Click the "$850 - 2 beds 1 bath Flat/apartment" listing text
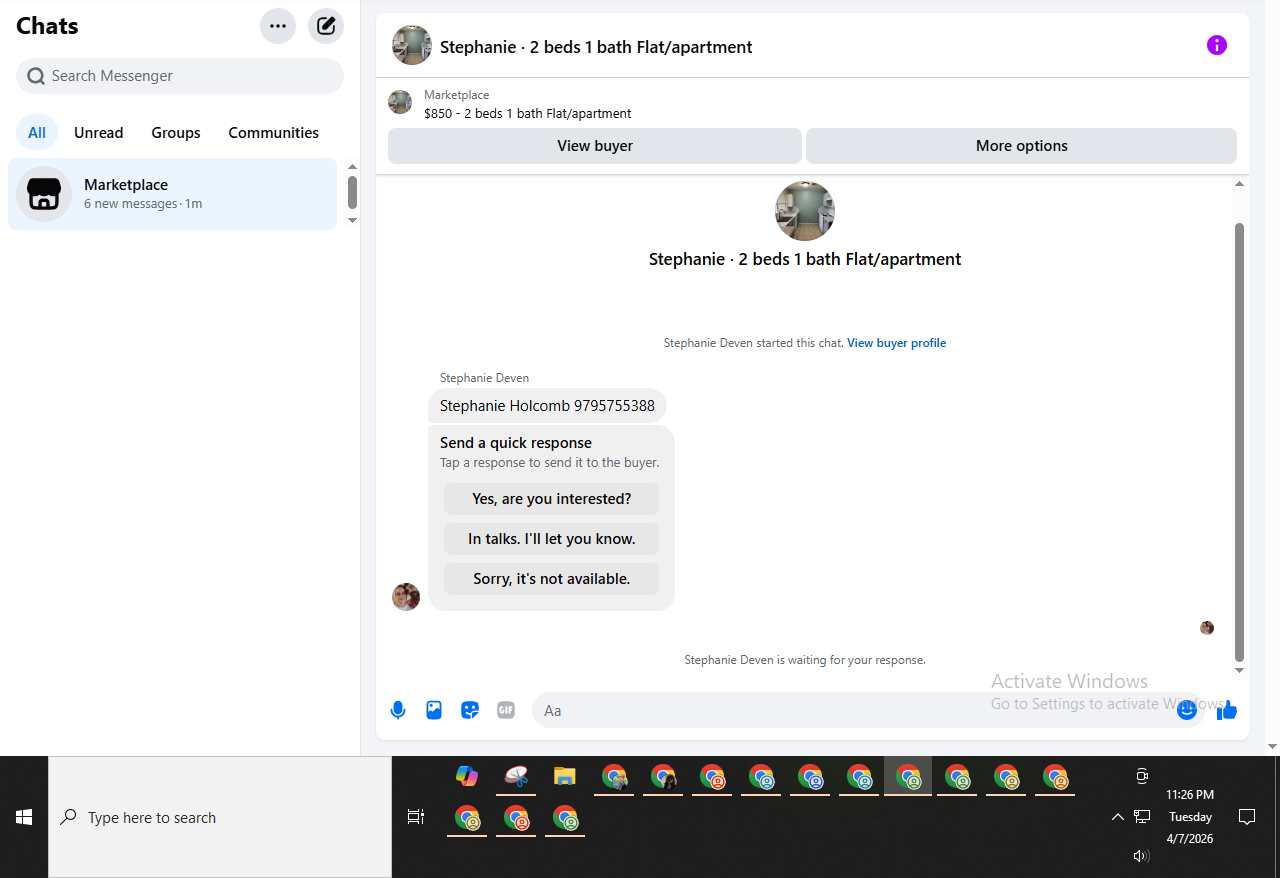The height and width of the screenshot is (878, 1280). coord(528,114)
